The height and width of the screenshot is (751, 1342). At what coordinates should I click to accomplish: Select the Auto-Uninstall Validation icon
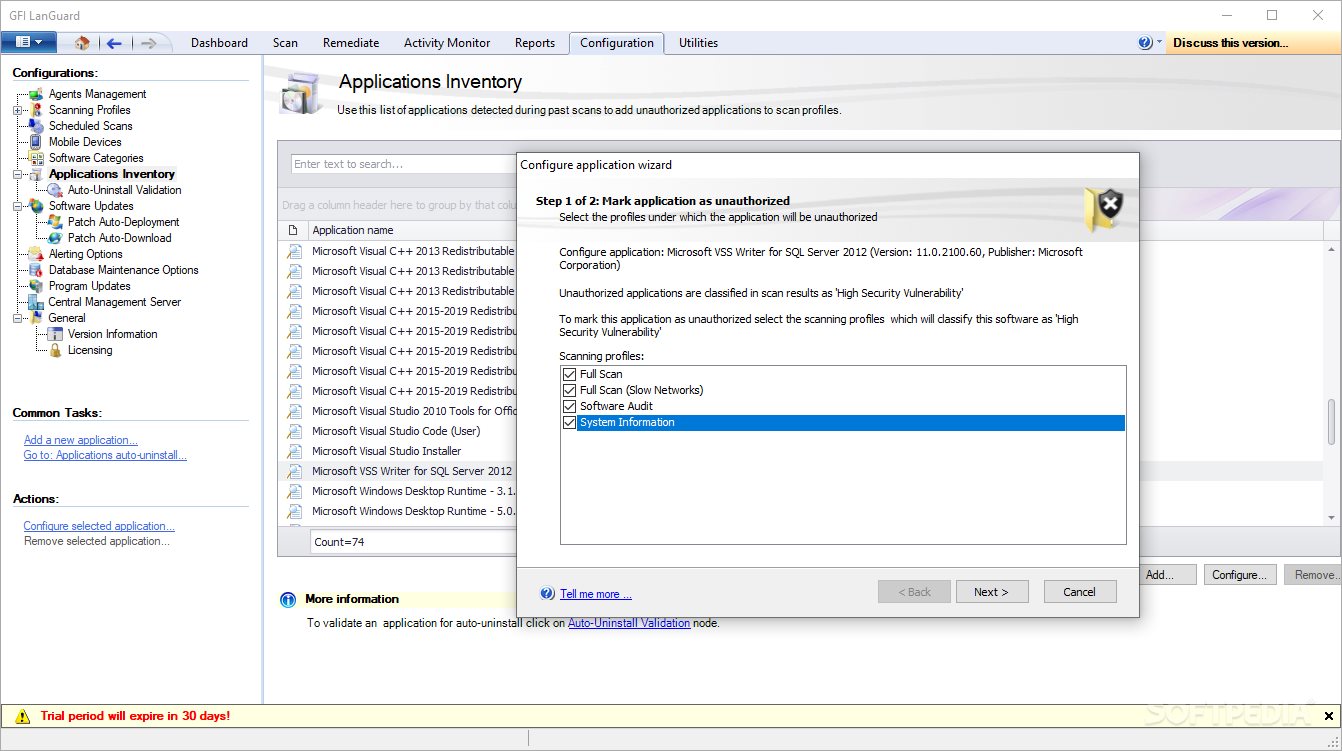55,190
